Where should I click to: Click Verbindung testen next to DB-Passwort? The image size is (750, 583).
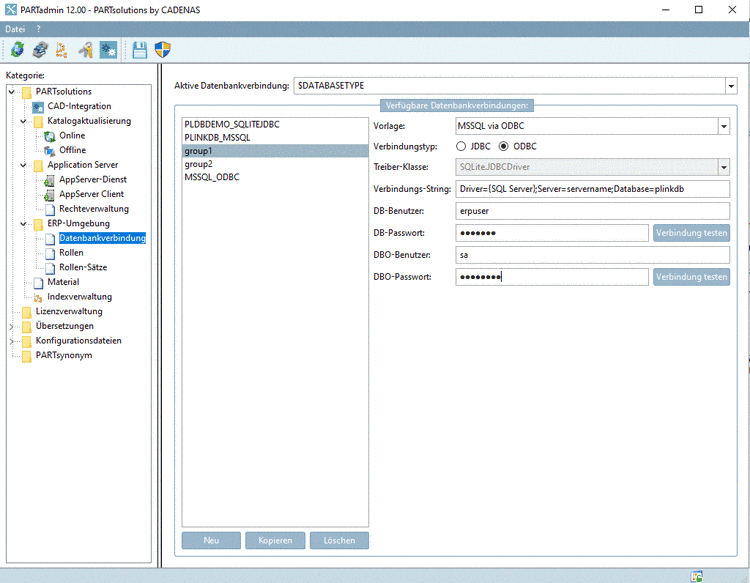tap(691, 233)
